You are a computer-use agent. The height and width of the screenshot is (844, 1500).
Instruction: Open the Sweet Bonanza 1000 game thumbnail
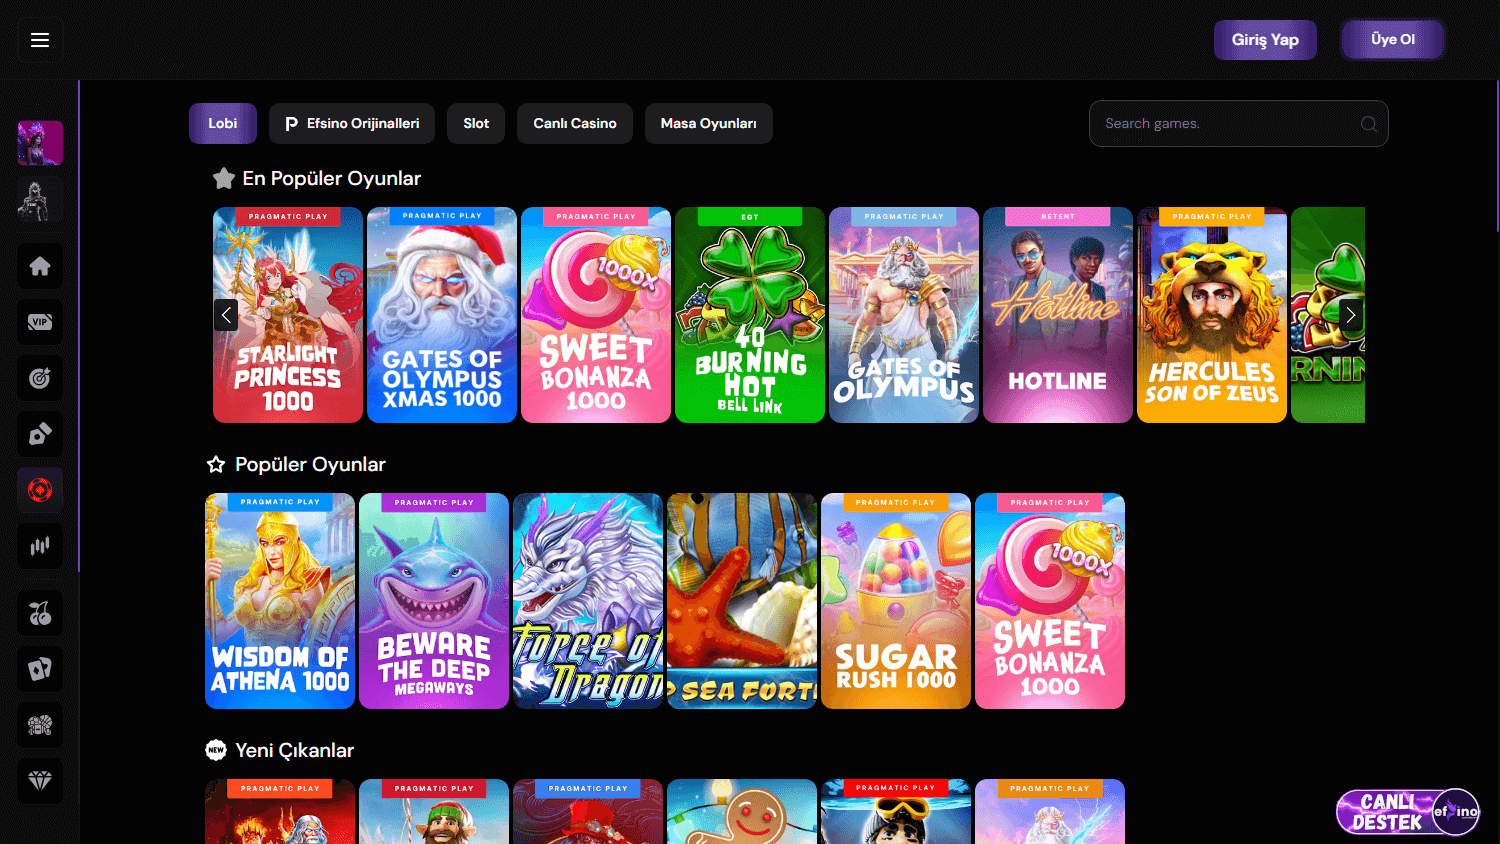(x=596, y=315)
